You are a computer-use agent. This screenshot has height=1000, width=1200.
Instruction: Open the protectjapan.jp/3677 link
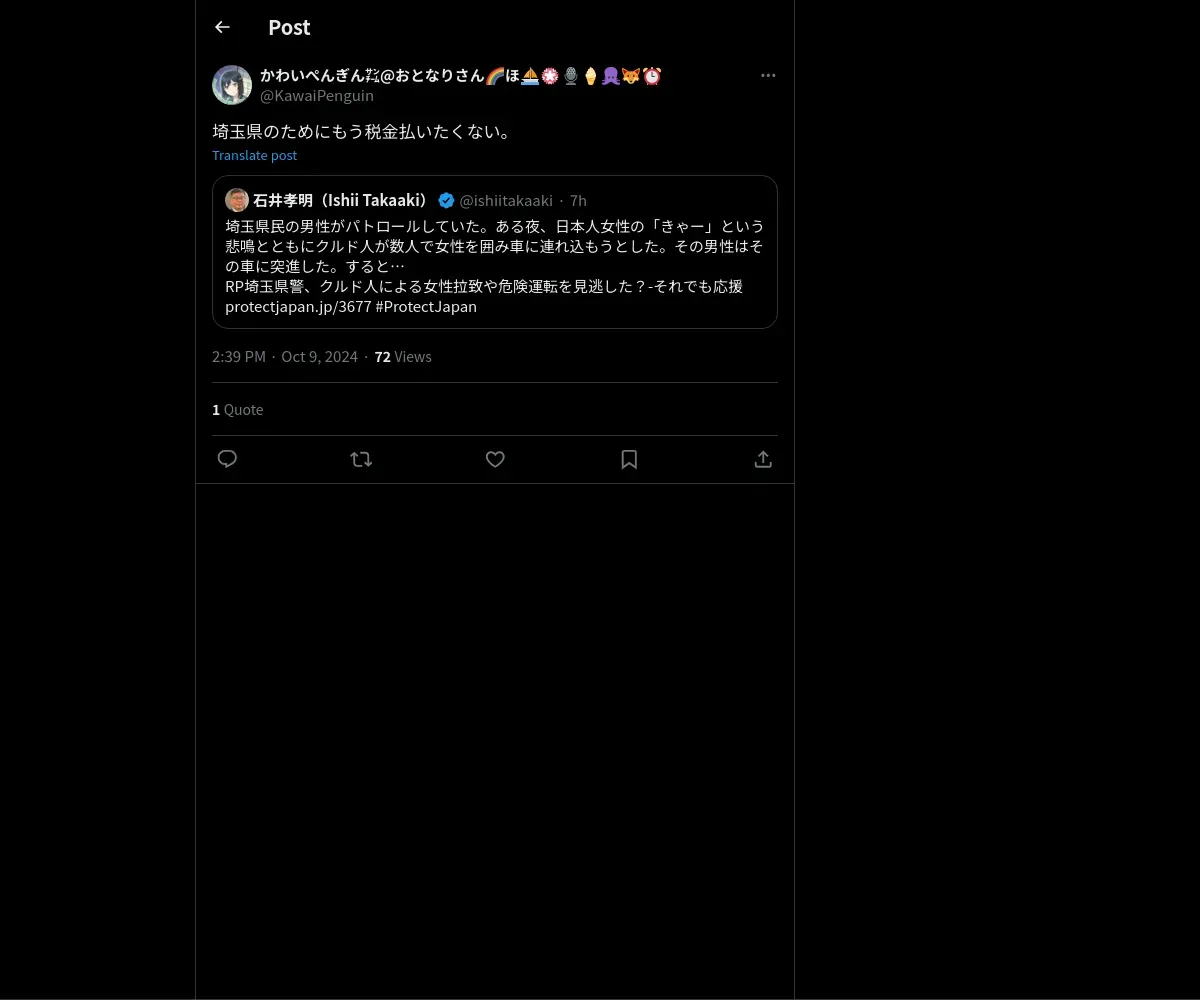tap(298, 306)
